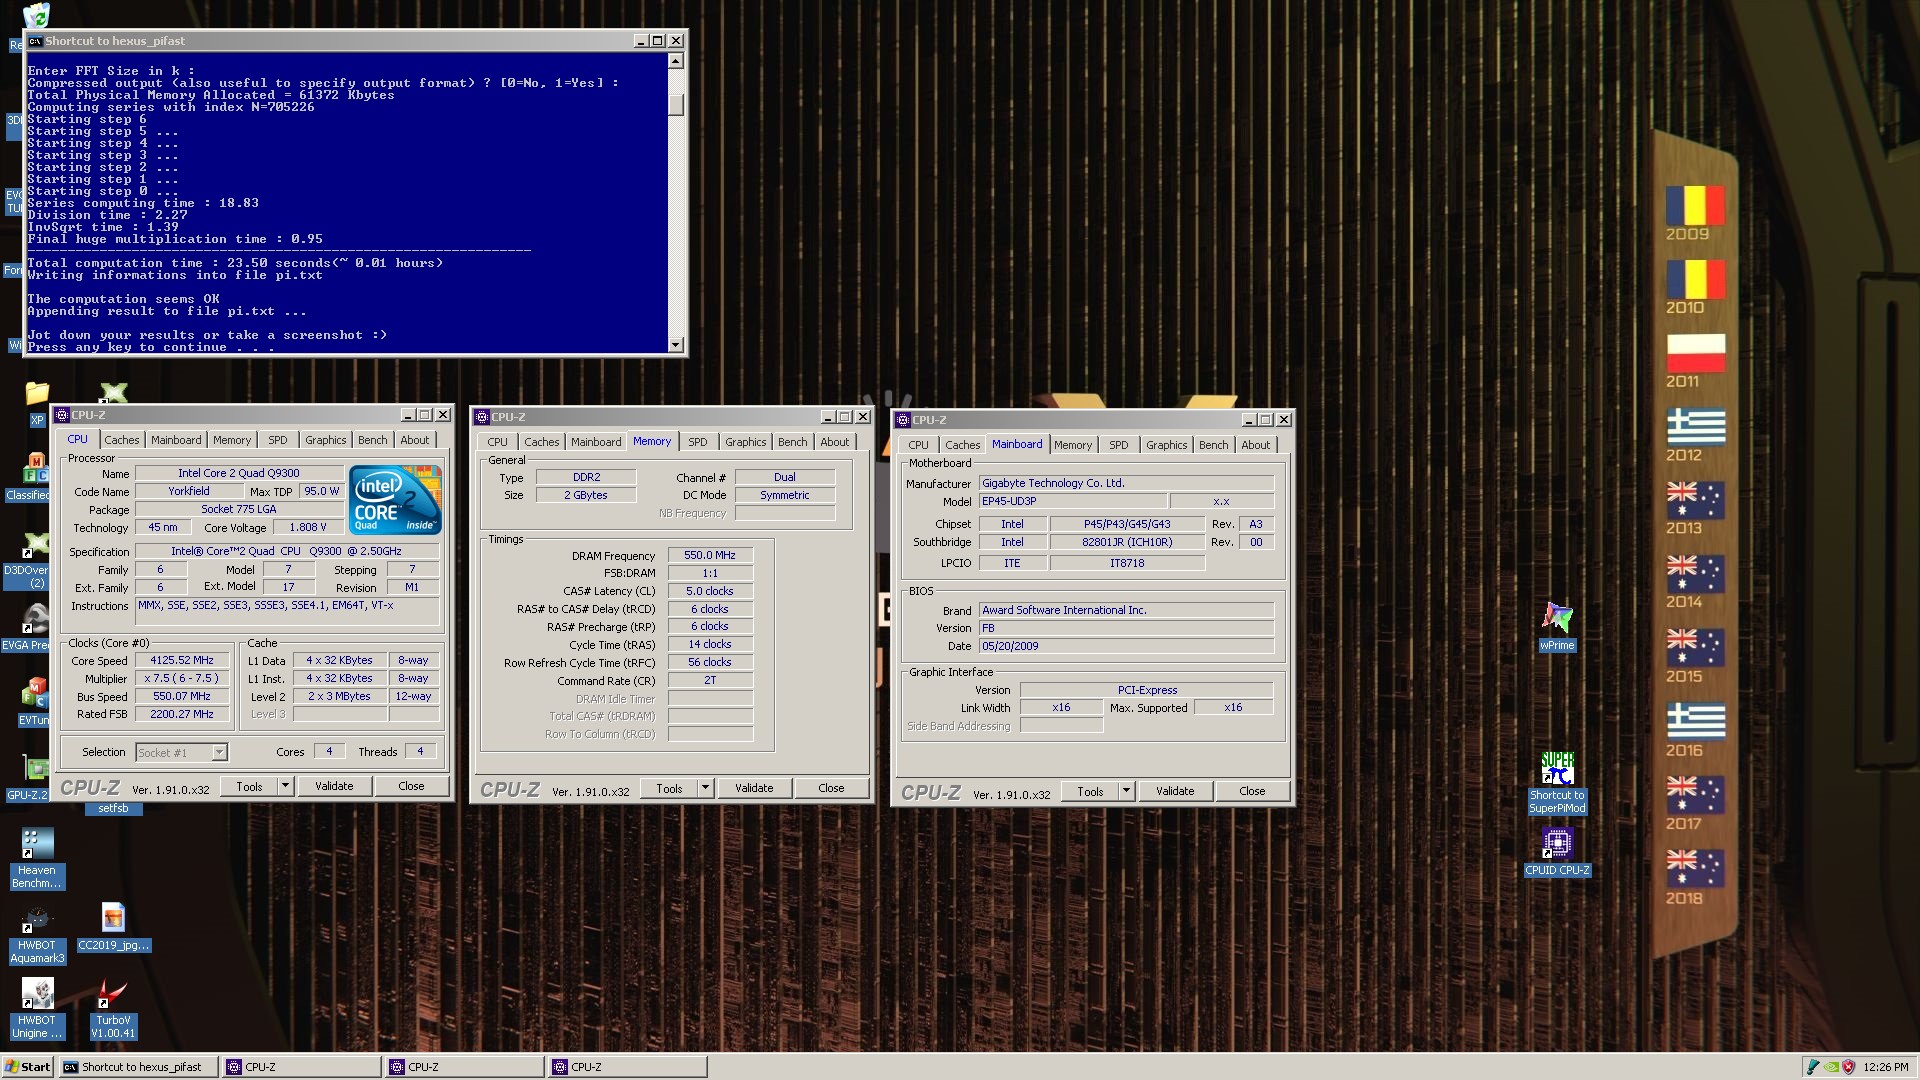
Task: Launch the HWBOT Unigine shortcut
Action: (37, 1008)
